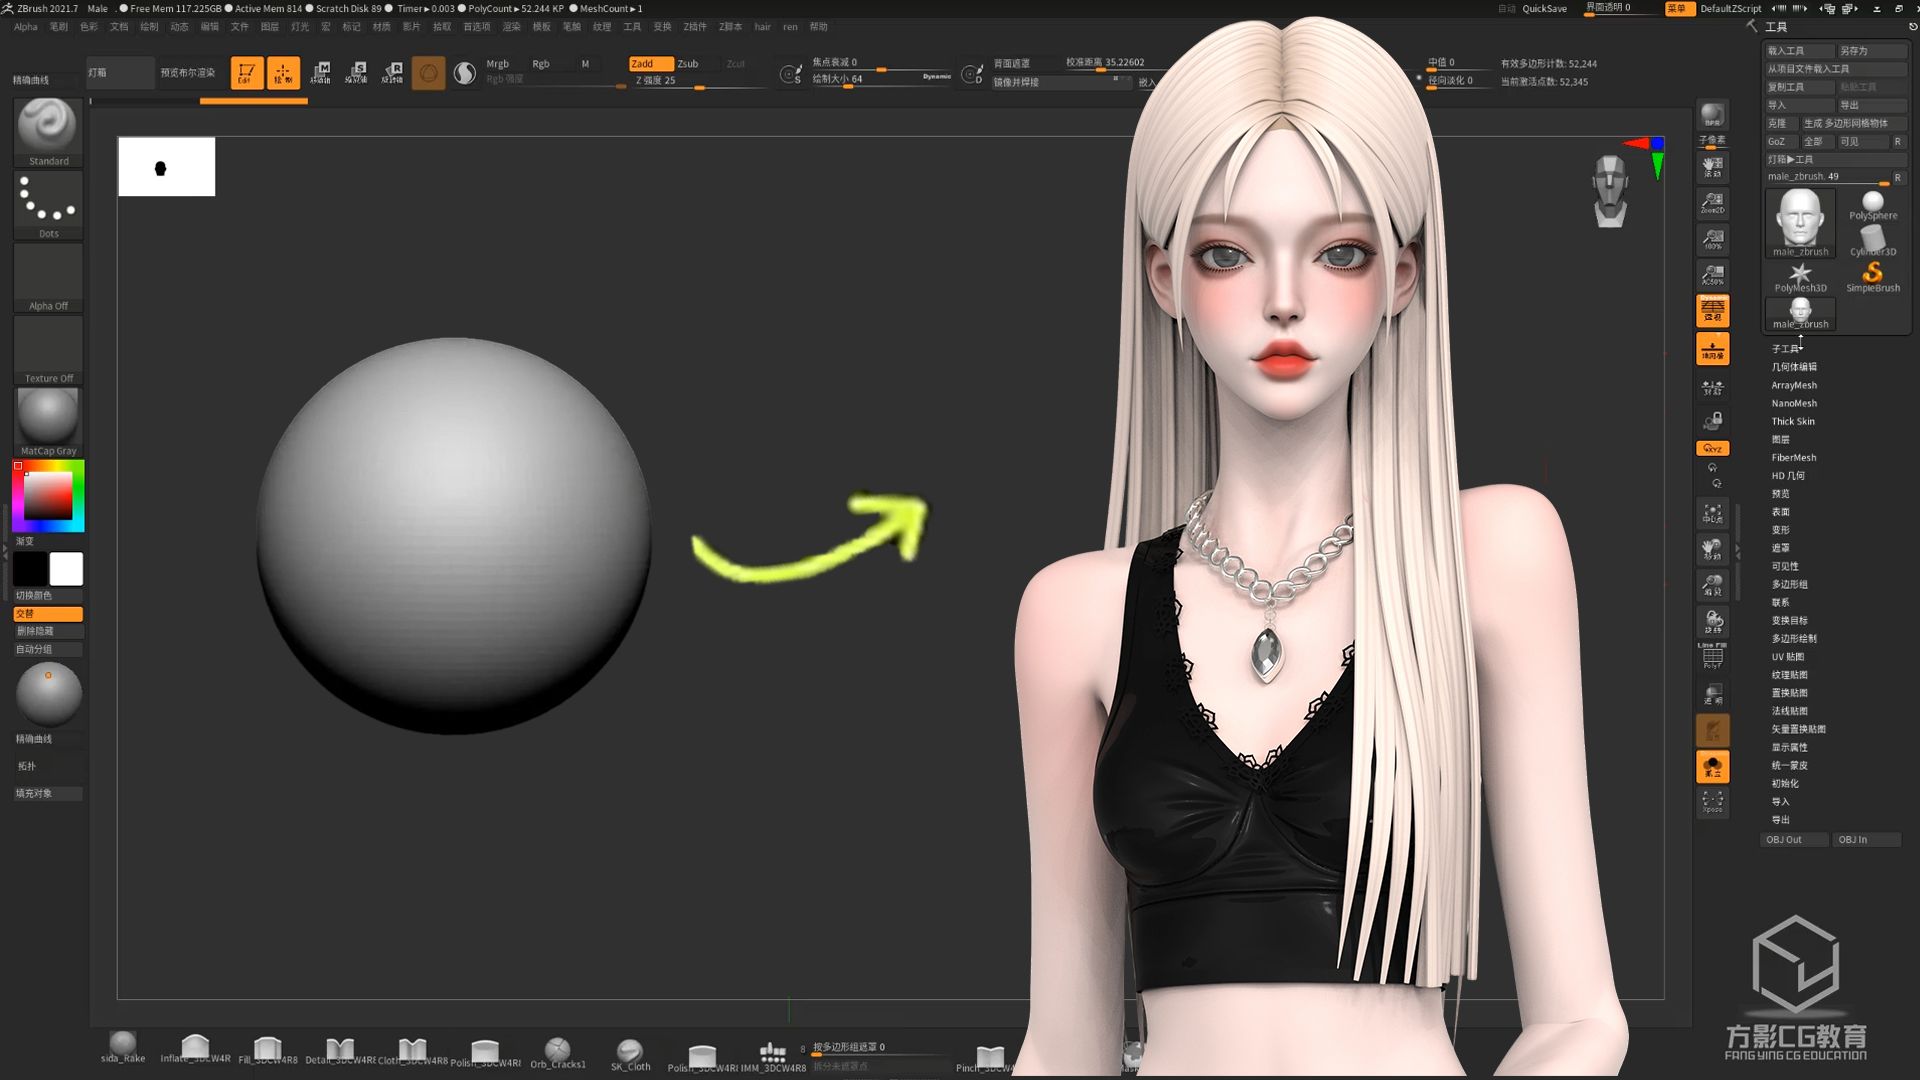Click the 载入工具 (Load Tool) button
Screen dimensions: 1920x1080
1798,50
